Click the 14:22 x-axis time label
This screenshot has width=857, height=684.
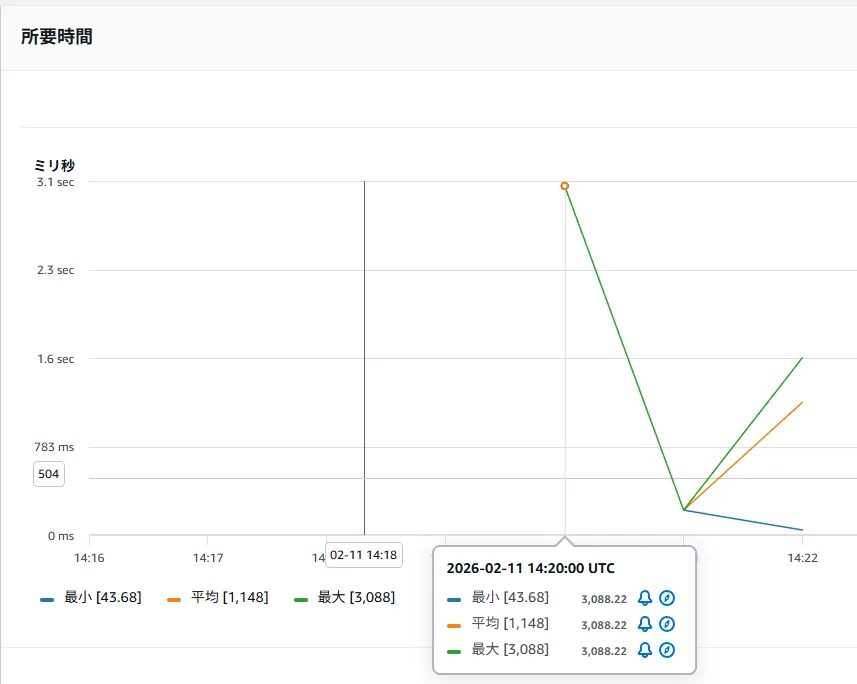[801, 558]
